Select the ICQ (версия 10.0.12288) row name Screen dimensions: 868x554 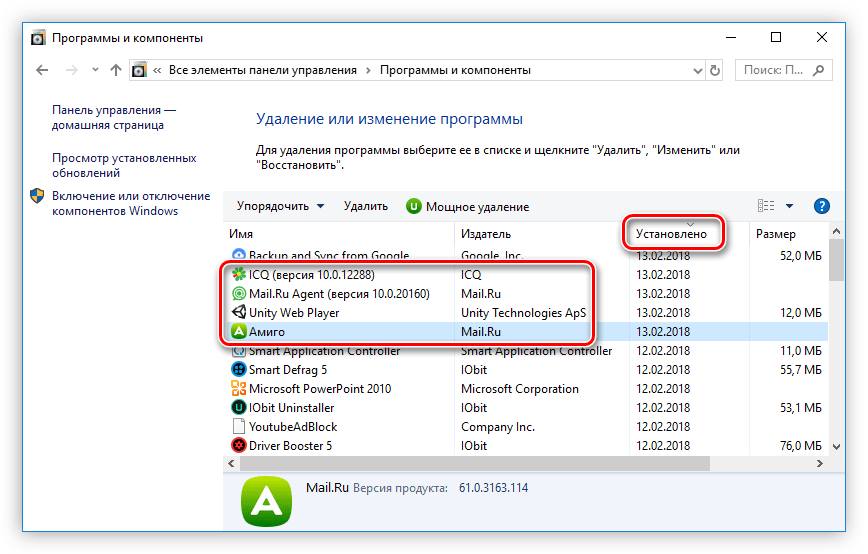pyautogui.click(x=312, y=275)
